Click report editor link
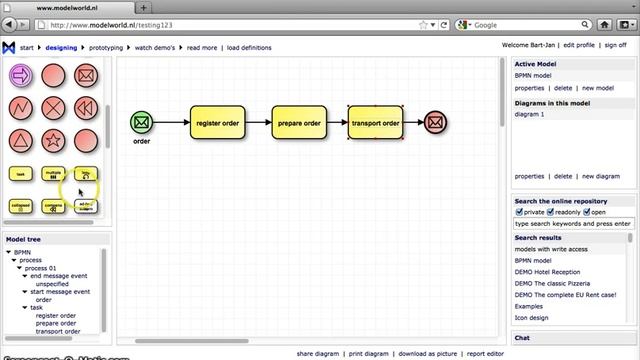This screenshot has height=360, width=640. pyautogui.click(x=485, y=354)
